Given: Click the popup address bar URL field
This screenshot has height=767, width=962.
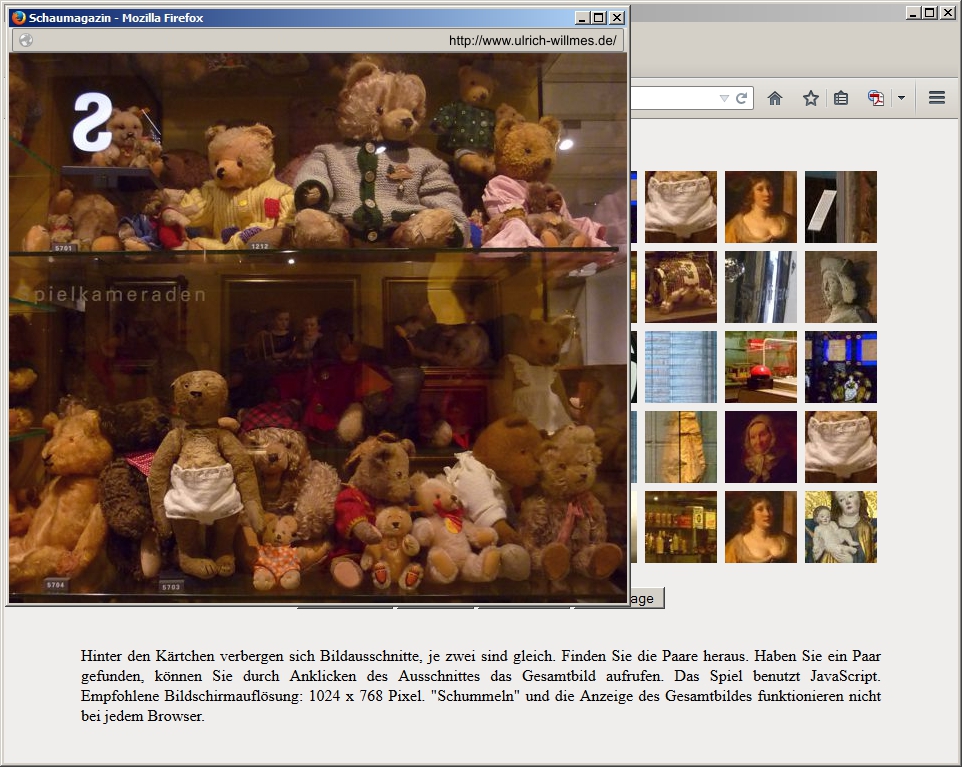Looking at the screenshot, I should pos(320,40).
